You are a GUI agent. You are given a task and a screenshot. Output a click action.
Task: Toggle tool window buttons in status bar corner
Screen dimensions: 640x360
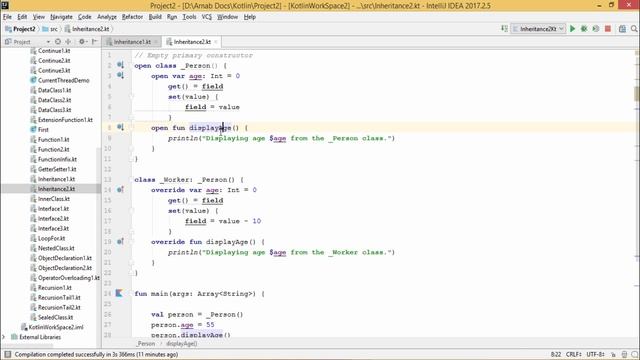[x=7, y=354]
